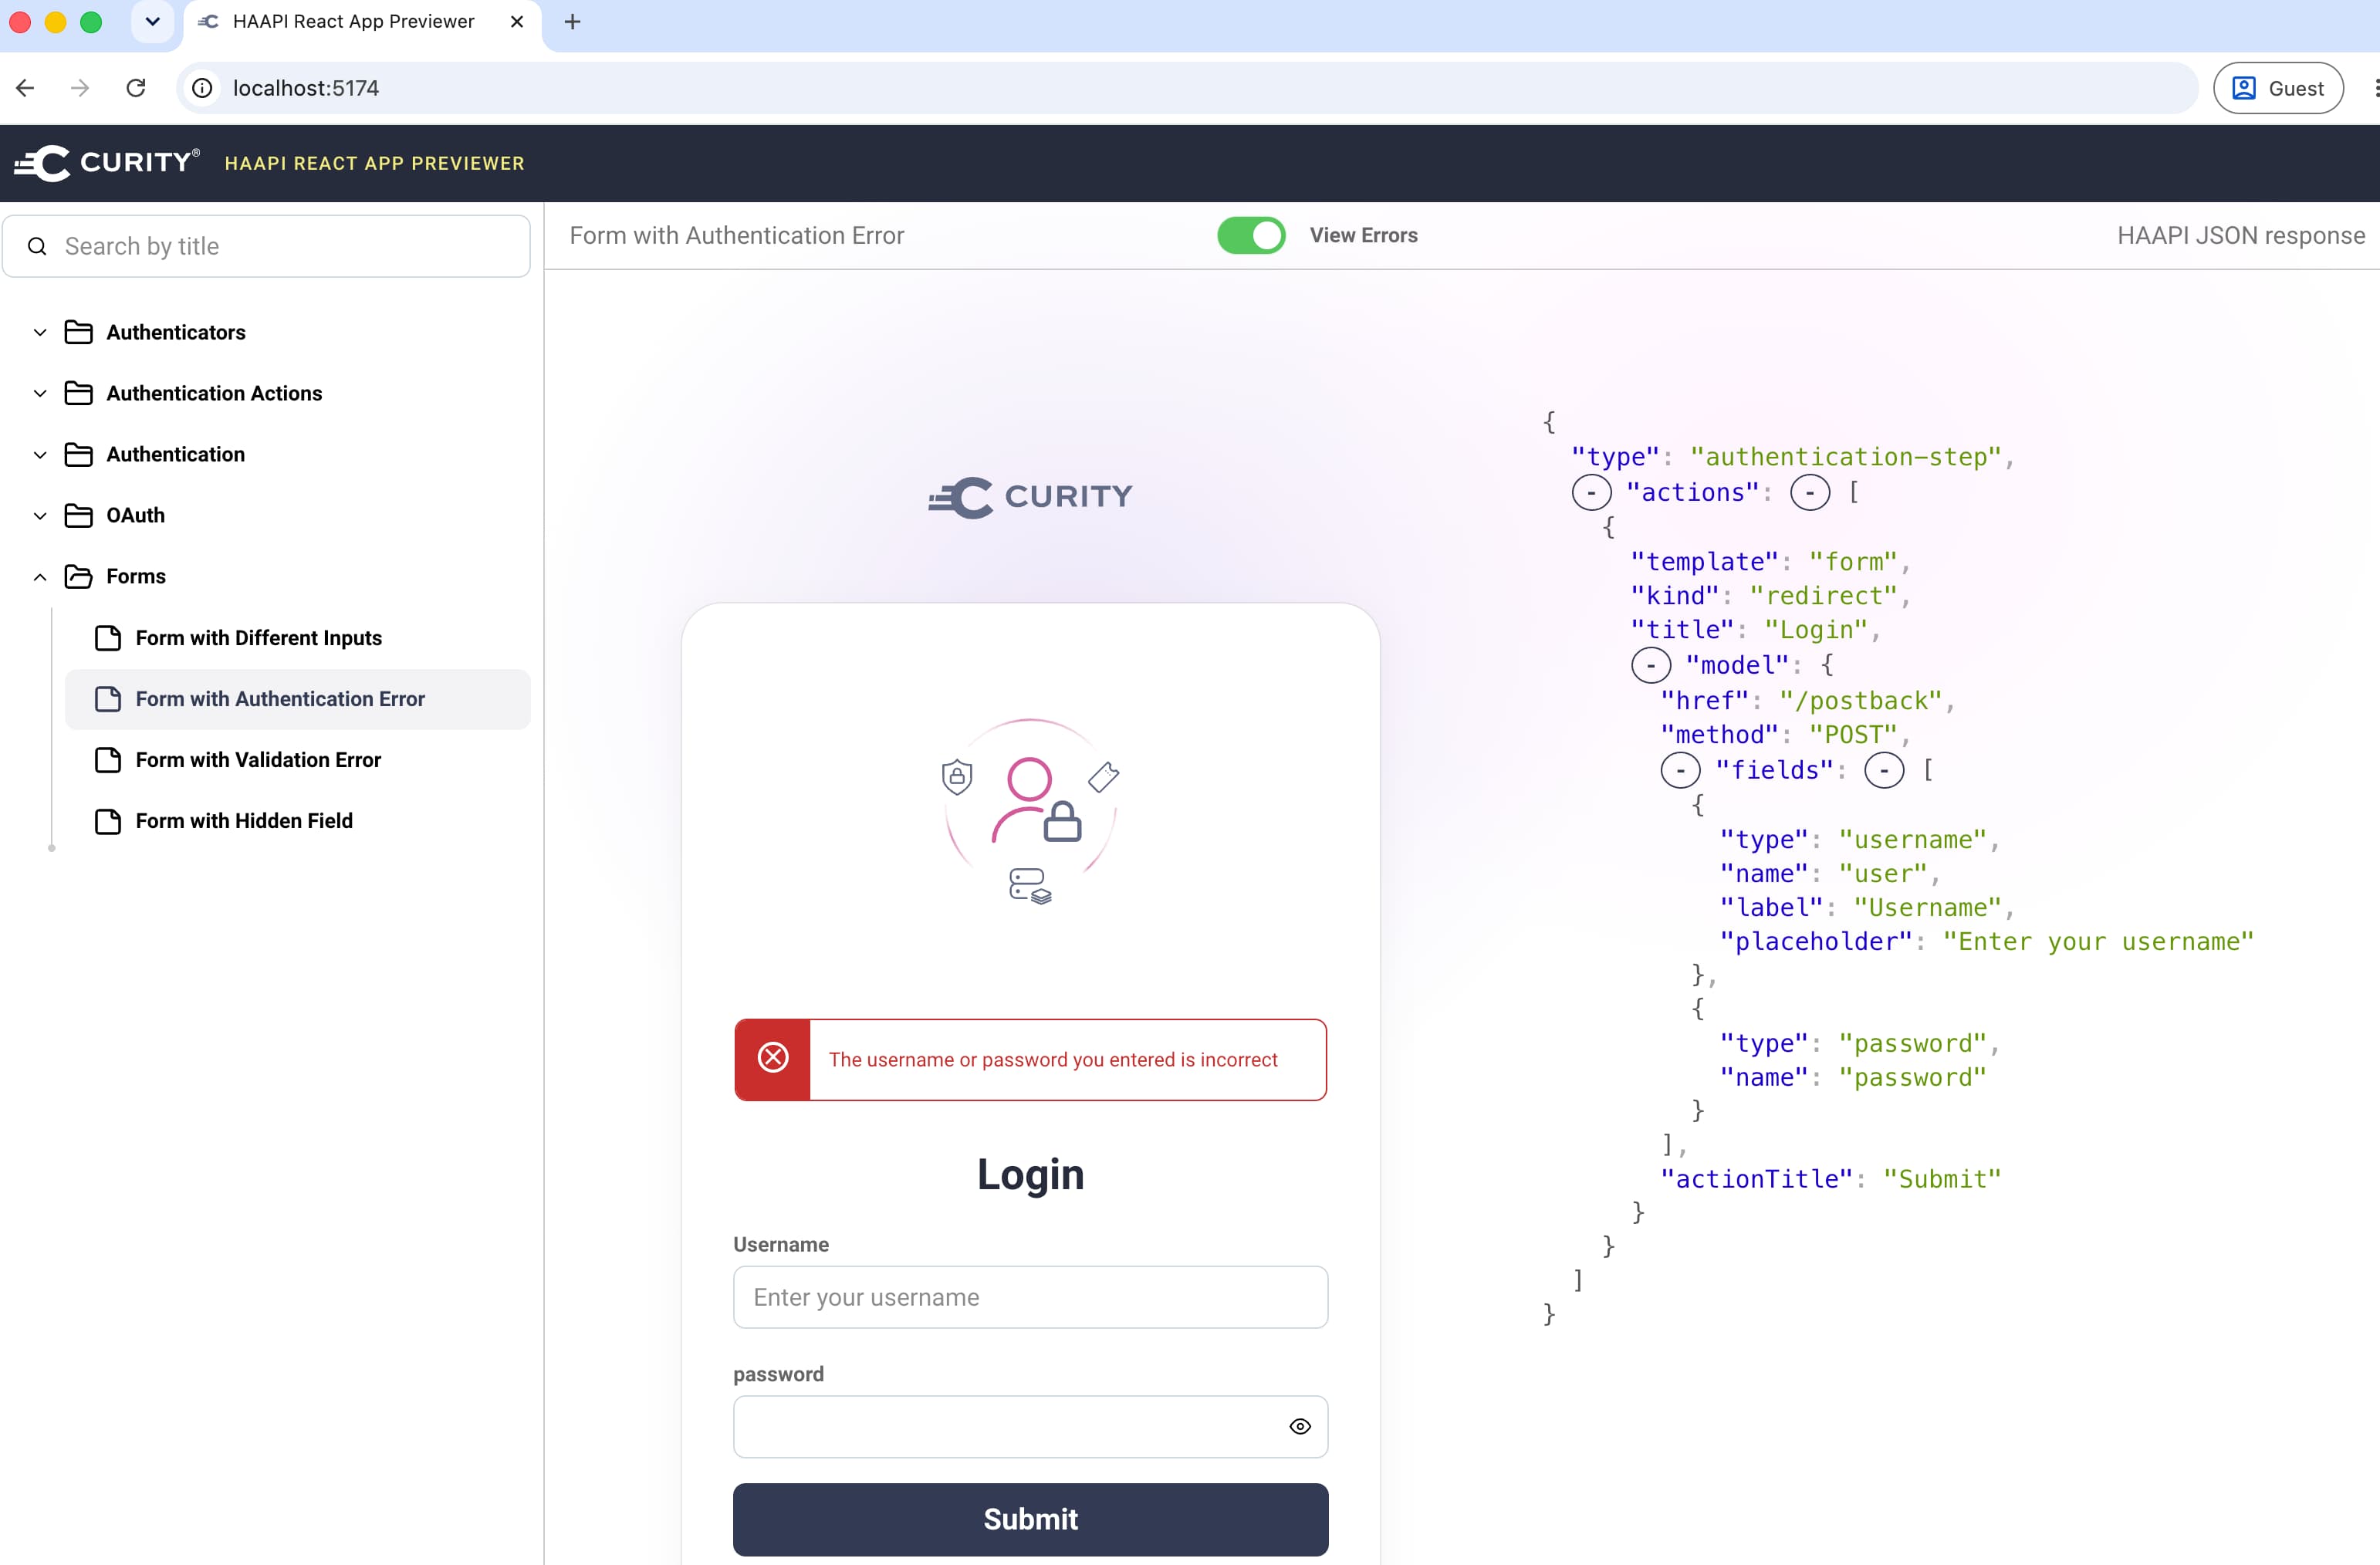Click the Search by title field

pos(266,246)
